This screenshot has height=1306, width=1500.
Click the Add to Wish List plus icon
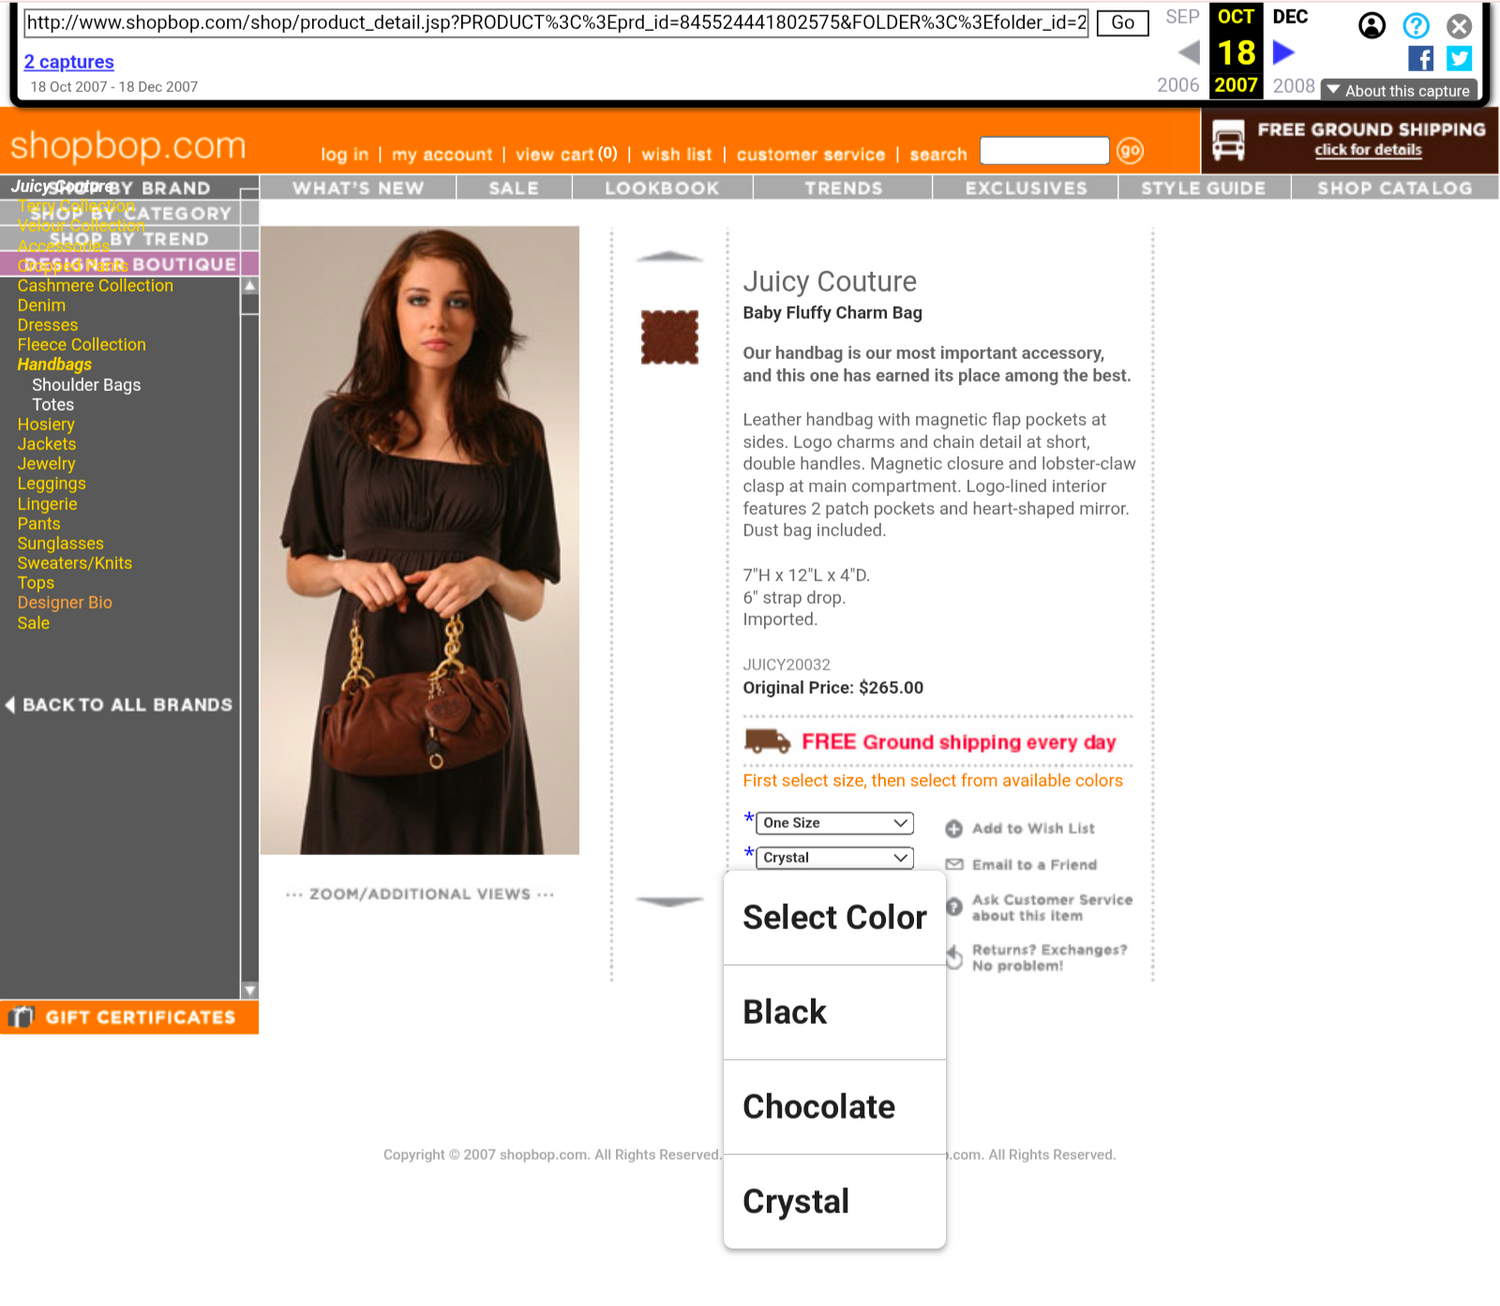tap(954, 829)
